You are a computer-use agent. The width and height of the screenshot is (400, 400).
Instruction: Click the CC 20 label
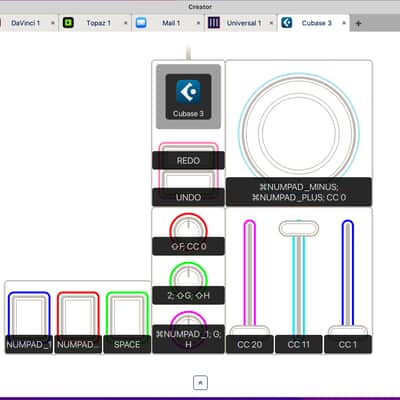(x=250, y=344)
